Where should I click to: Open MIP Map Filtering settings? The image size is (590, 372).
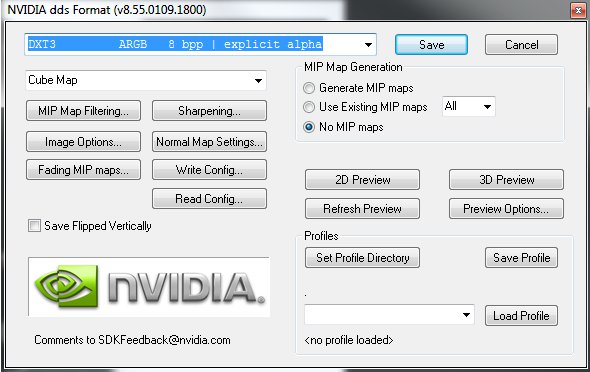[x=84, y=111]
